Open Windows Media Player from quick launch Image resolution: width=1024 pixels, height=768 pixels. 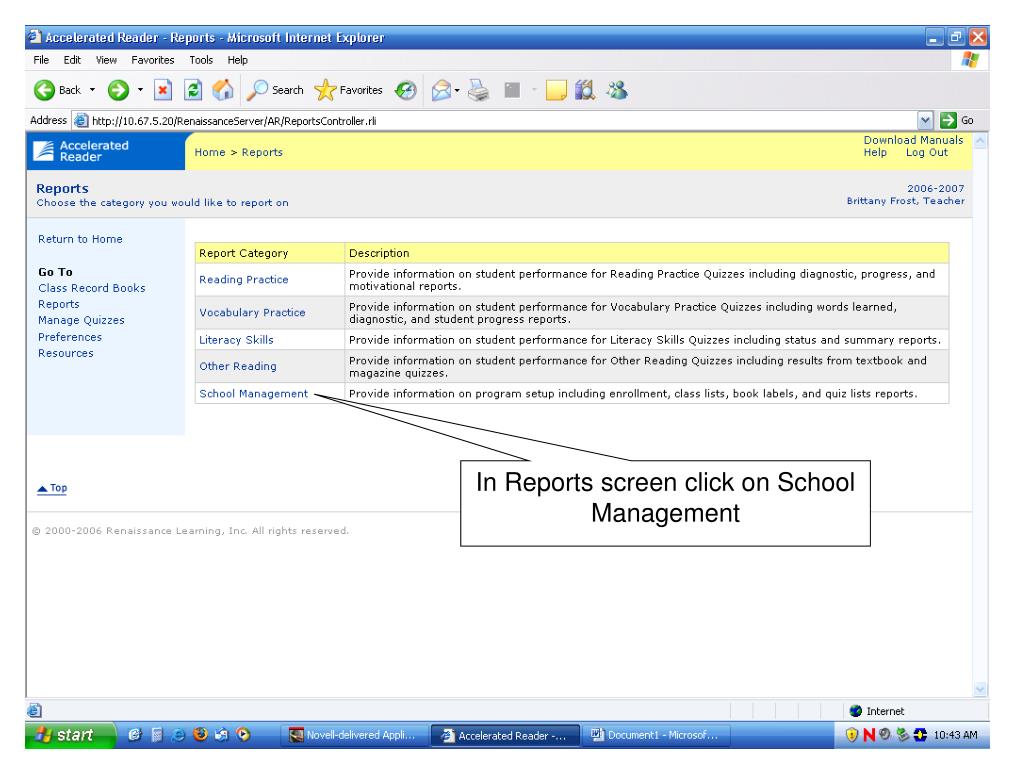coord(244,735)
